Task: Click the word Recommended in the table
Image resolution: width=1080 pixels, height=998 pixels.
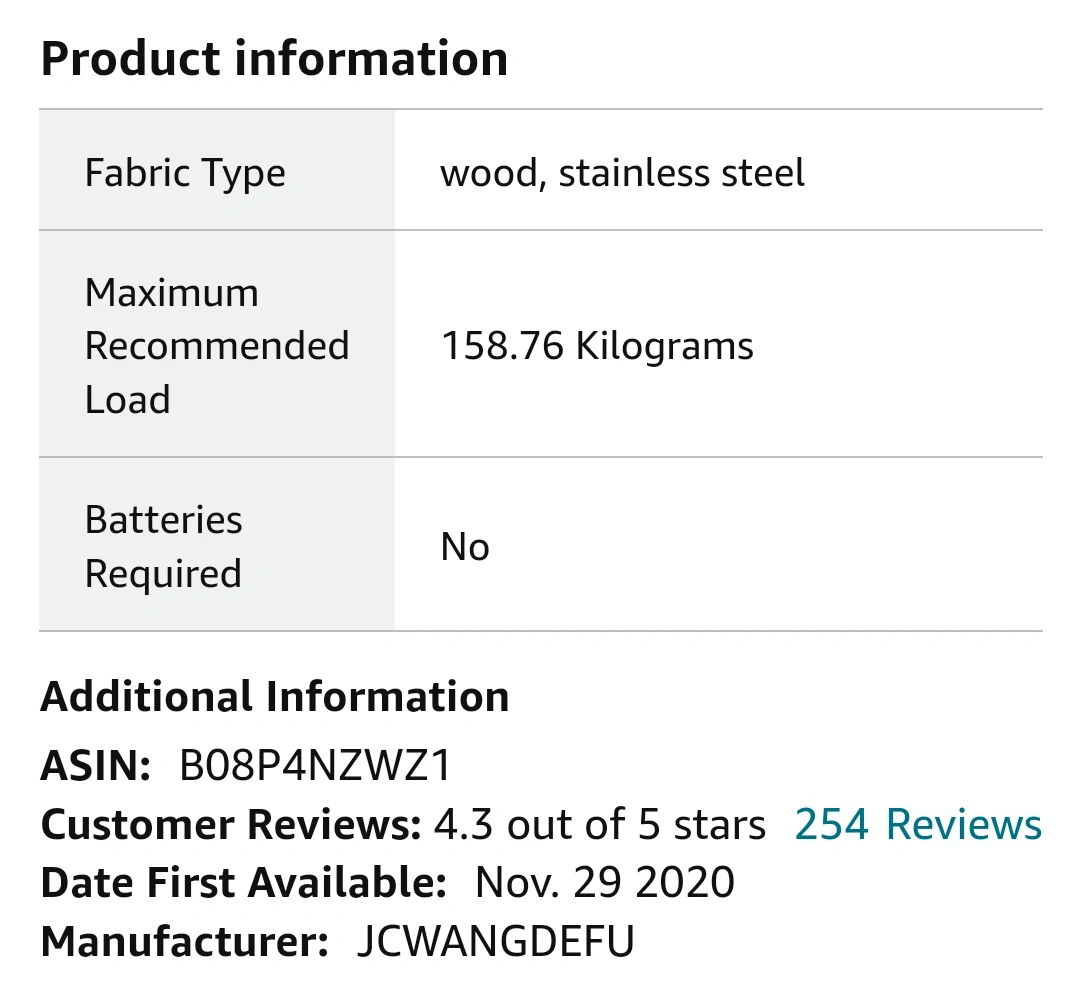Action: click(217, 346)
